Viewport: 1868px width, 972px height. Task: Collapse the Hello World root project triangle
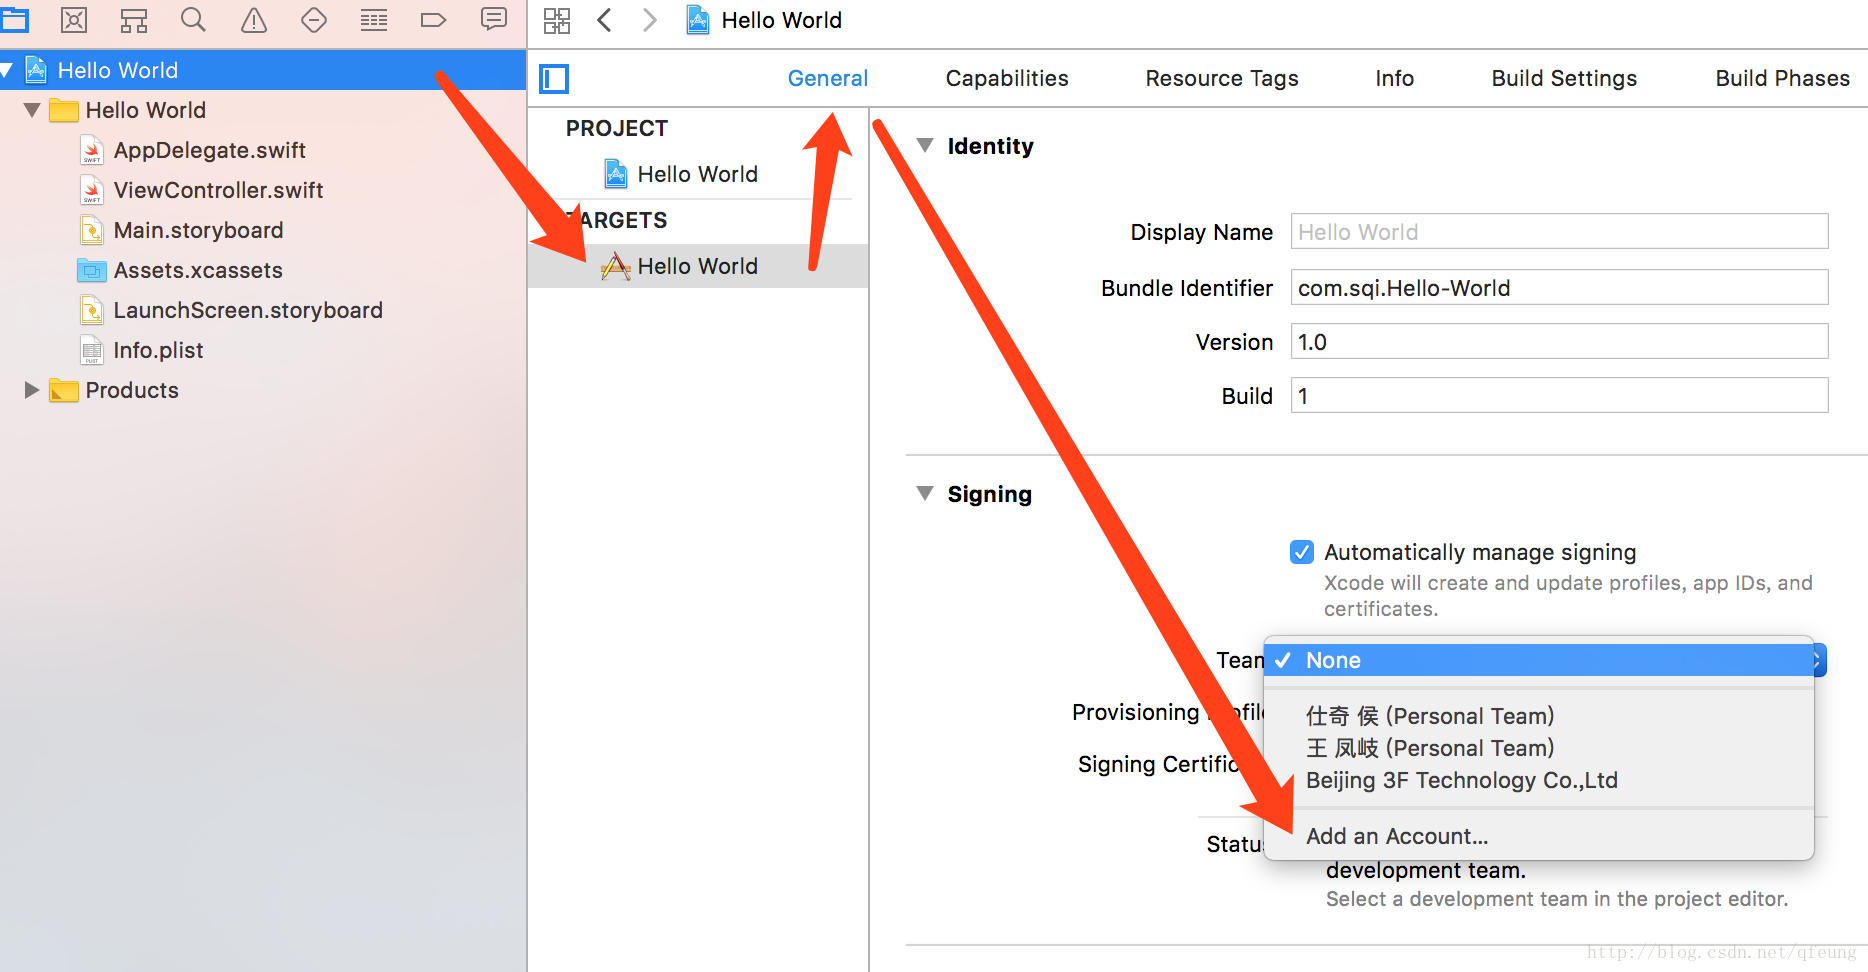(7, 70)
